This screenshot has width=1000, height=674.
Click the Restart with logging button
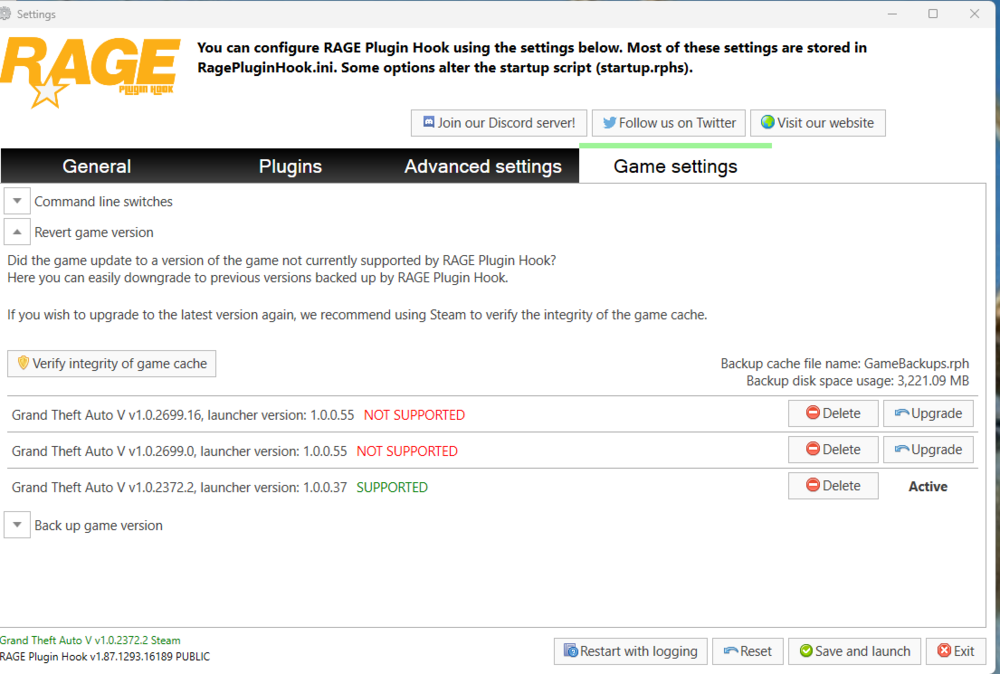(x=631, y=651)
